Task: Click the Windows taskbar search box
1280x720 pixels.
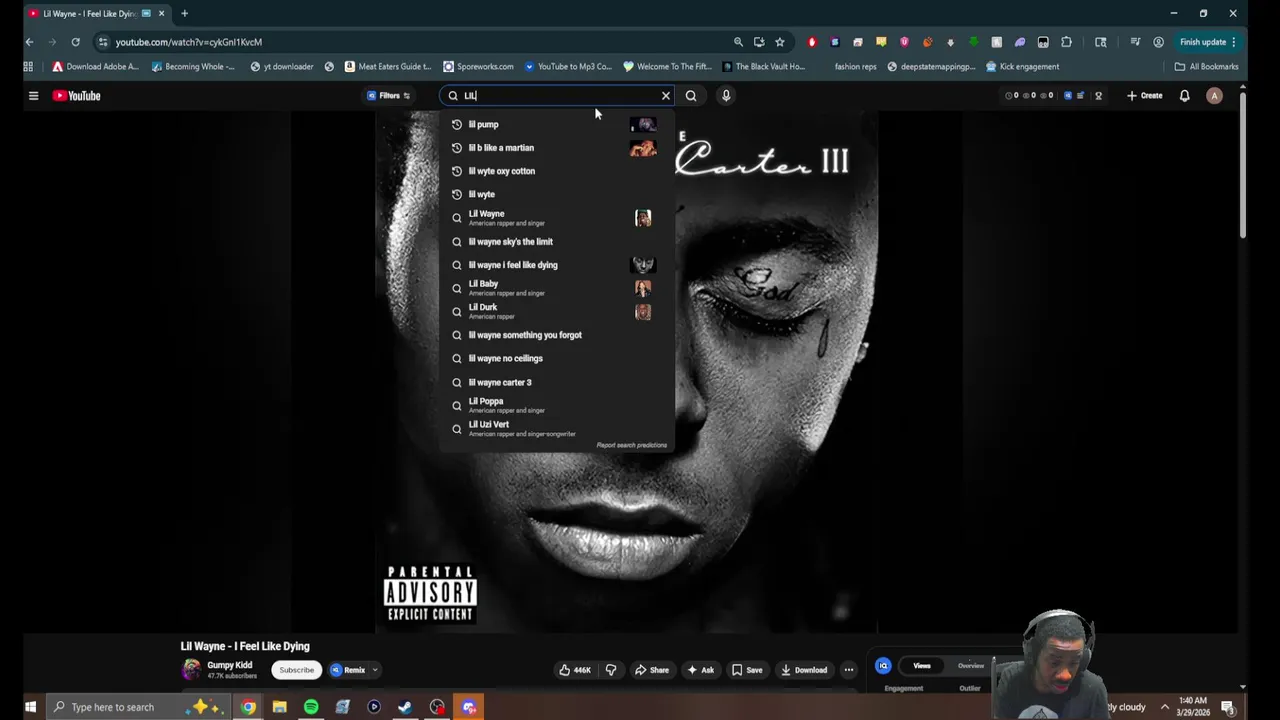Action: pyautogui.click(x=138, y=707)
